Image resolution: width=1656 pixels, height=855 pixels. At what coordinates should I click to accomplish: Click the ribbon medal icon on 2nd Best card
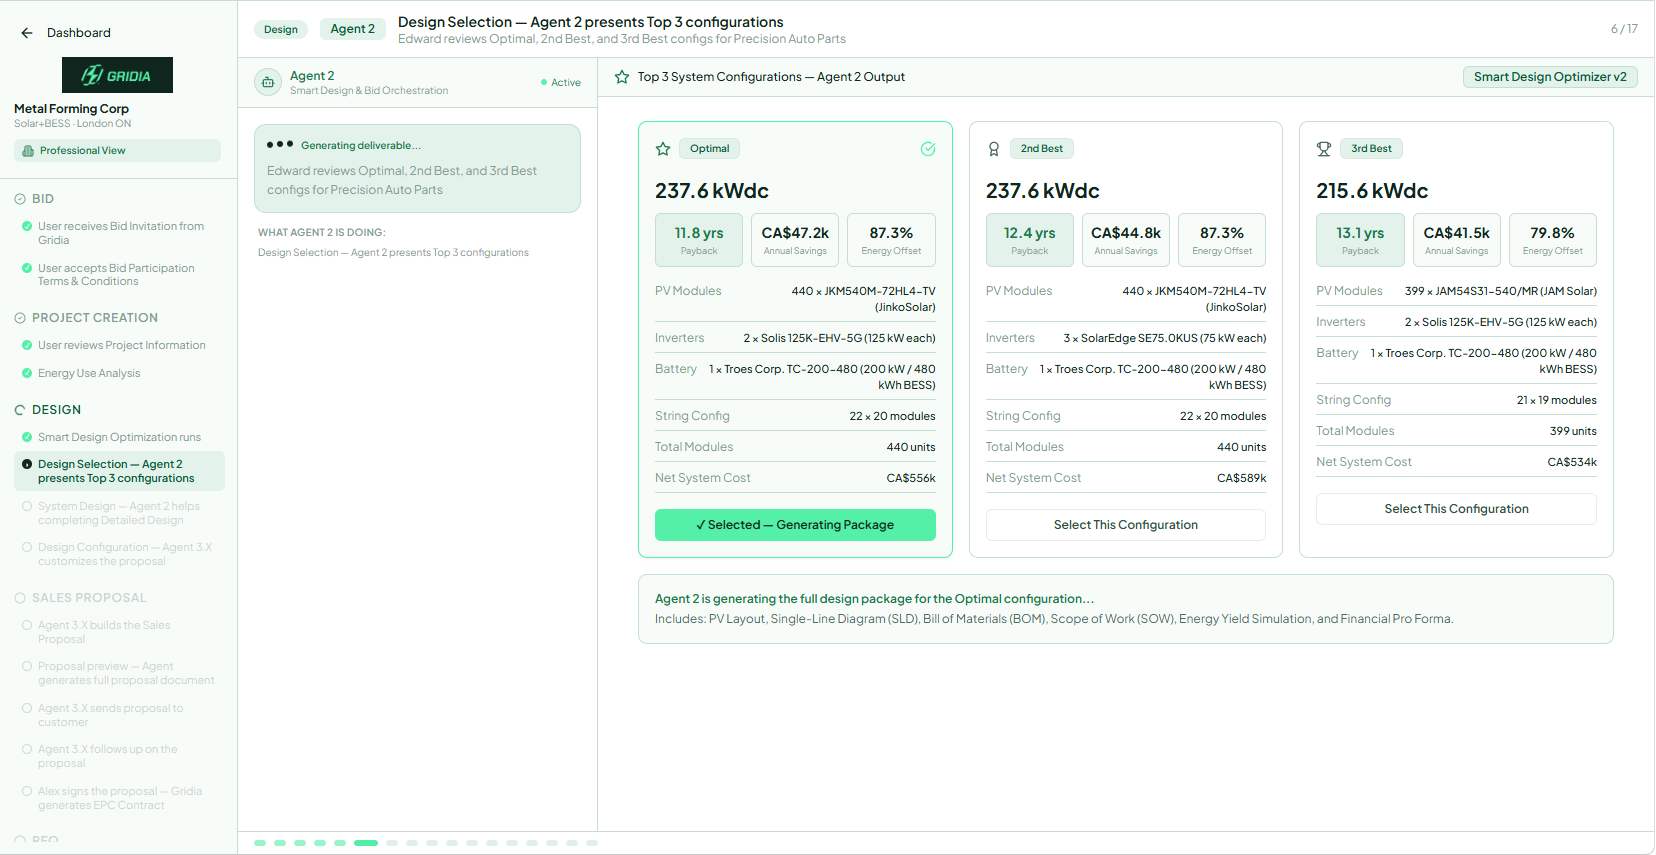coord(994,149)
